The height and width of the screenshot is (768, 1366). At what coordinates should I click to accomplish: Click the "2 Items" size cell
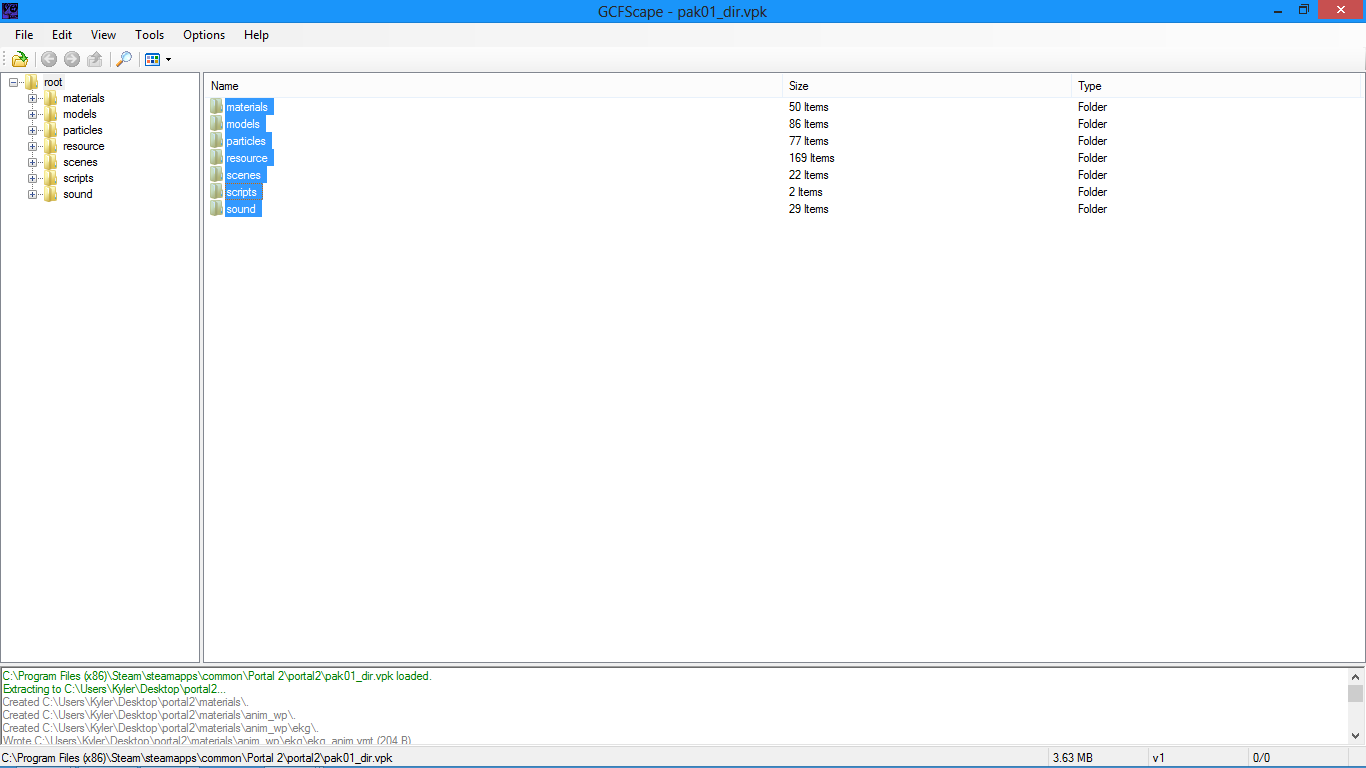pos(805,192)
